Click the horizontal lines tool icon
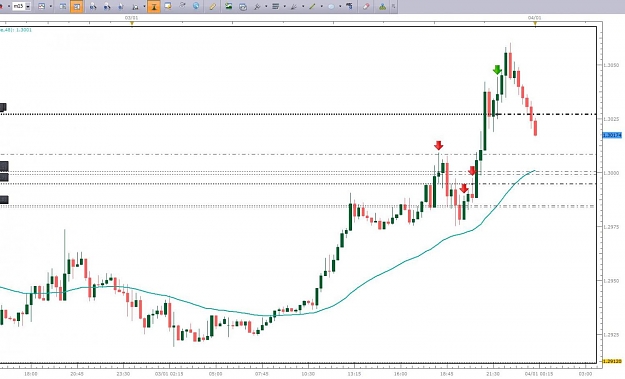The height and width of the screenshot is (379, 625). pos(275,6)
